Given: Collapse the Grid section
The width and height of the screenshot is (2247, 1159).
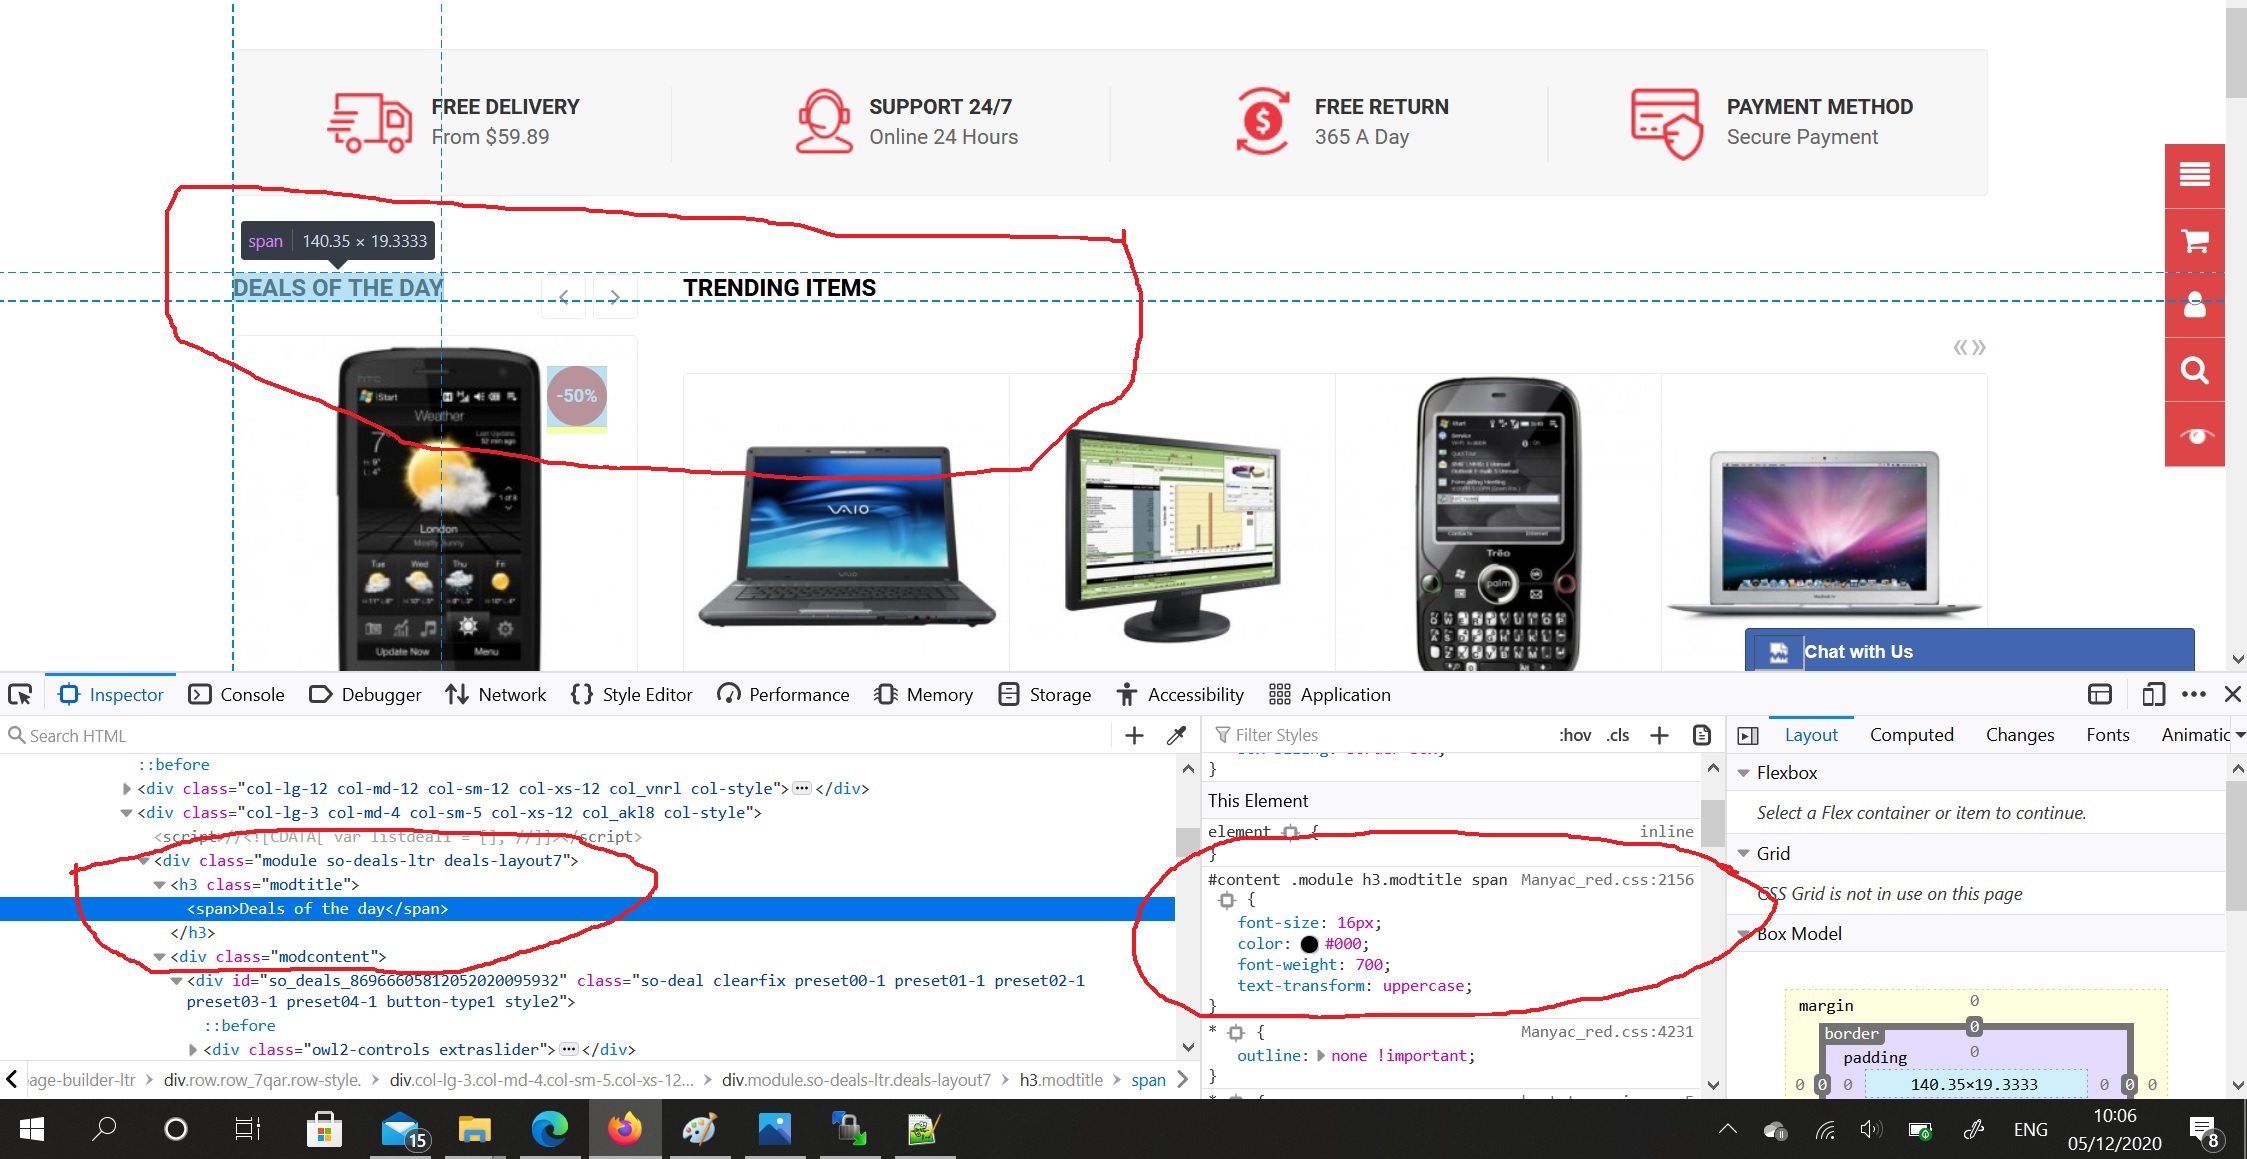Looking at the screenshot, I should point(1744,854).
